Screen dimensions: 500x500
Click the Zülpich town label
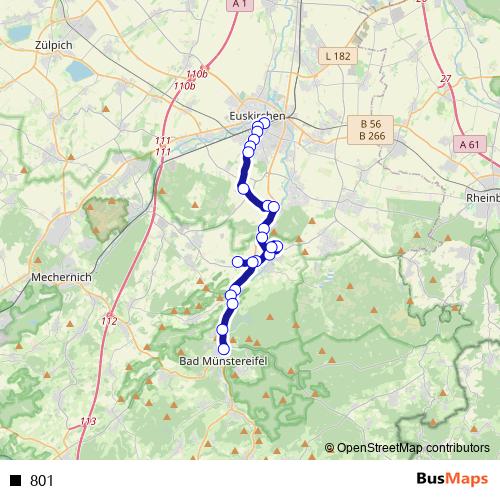pos(54,45)
